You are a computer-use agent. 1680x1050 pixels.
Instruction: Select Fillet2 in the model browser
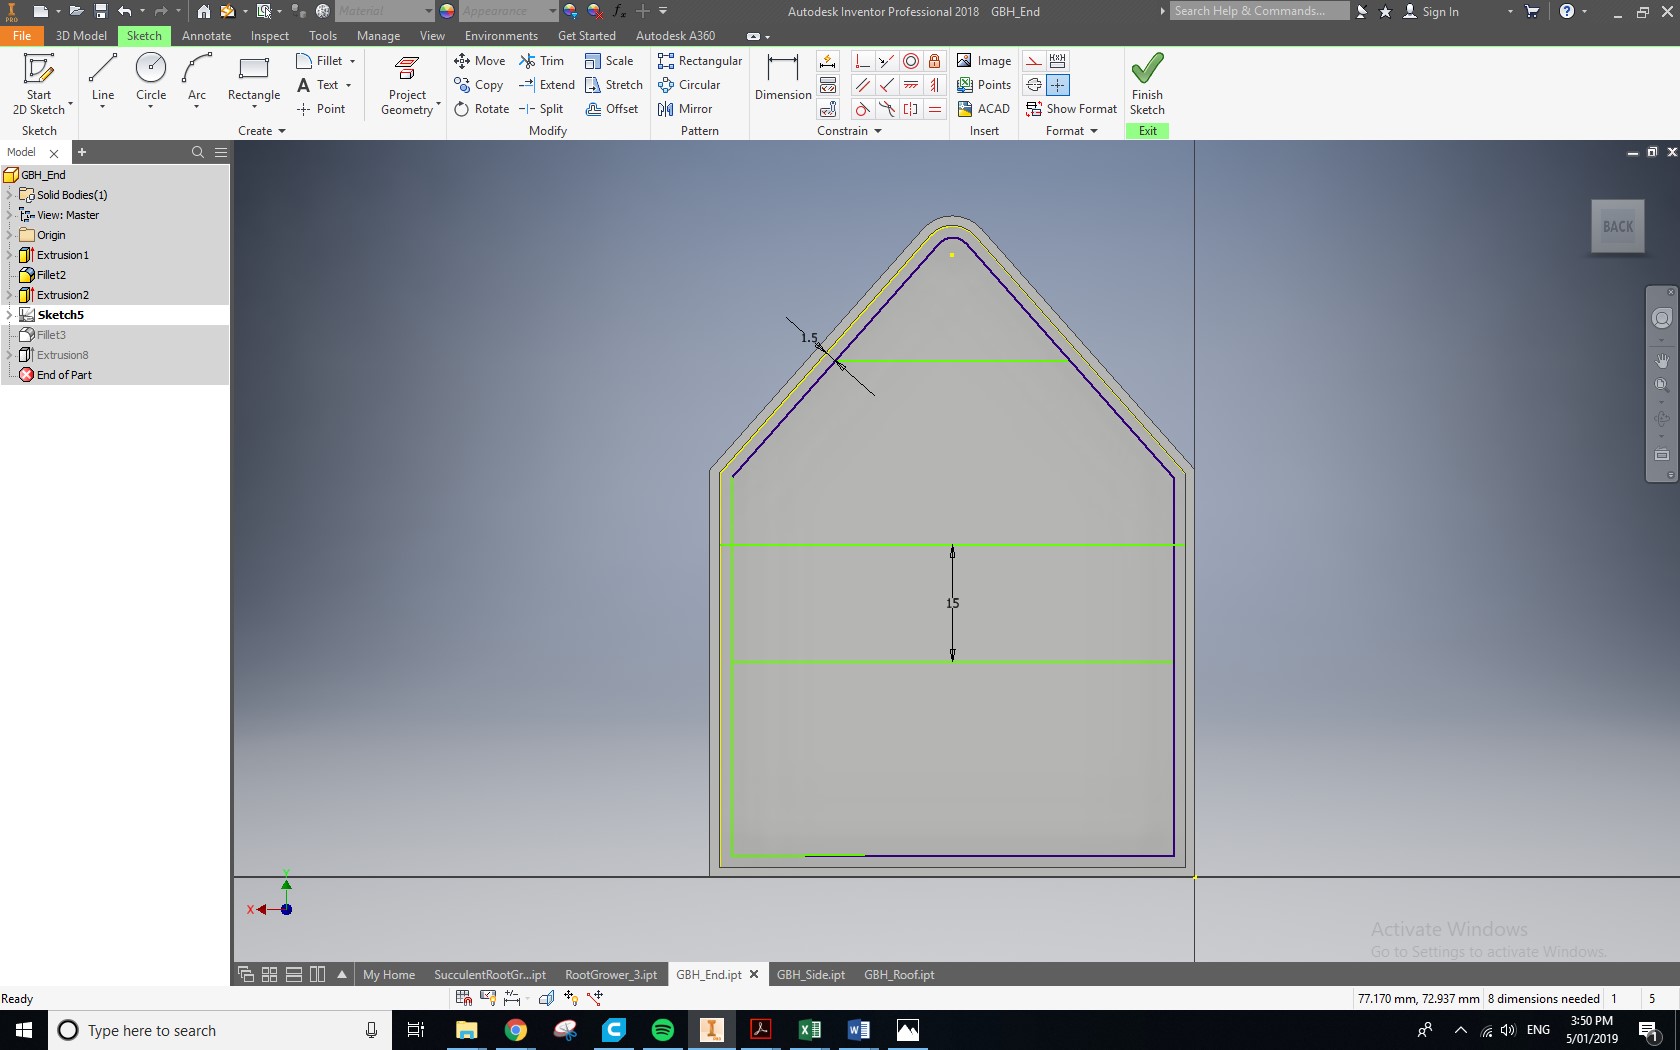(x=51, y=275)
